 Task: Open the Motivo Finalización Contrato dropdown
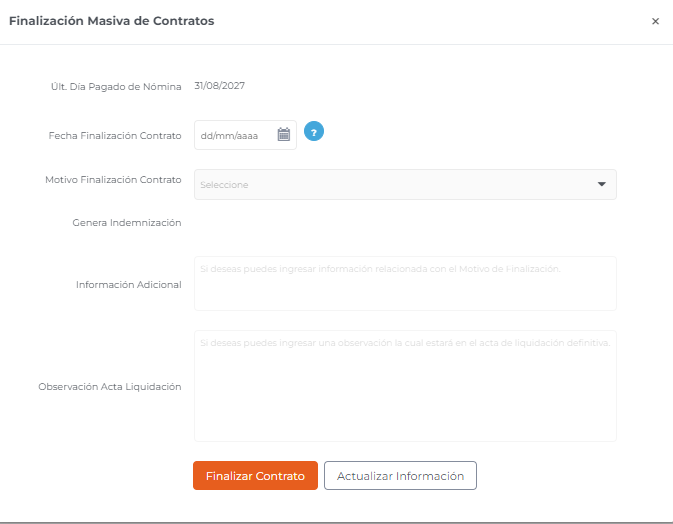click(x=405, y=185)
